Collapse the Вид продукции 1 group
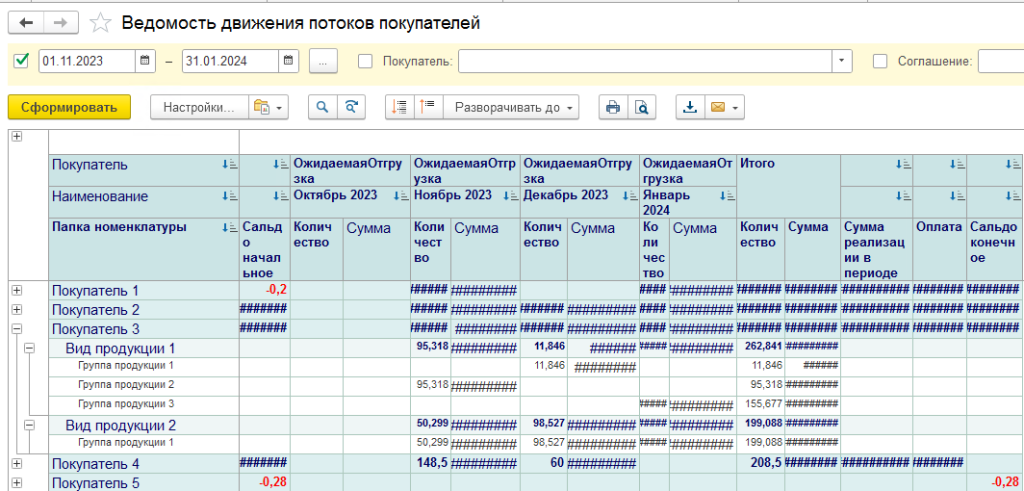The height and width of the screenshot is (491, 1024). click(x=29, y=348)
